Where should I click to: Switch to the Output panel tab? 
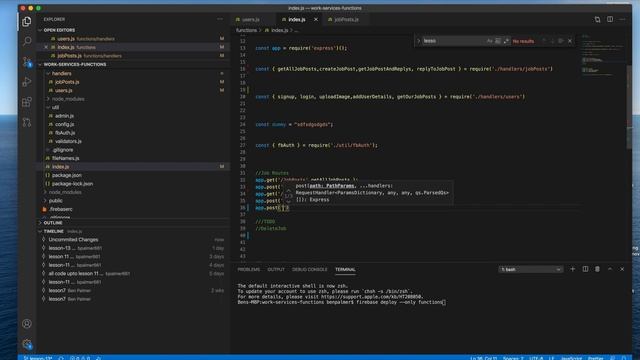(x=276, y=269)
